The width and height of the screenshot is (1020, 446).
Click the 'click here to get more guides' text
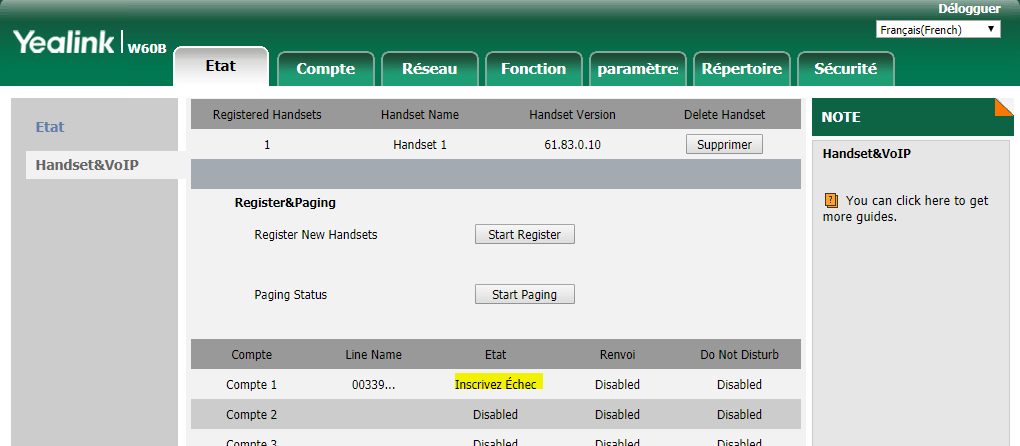click(x=915, y=208)
